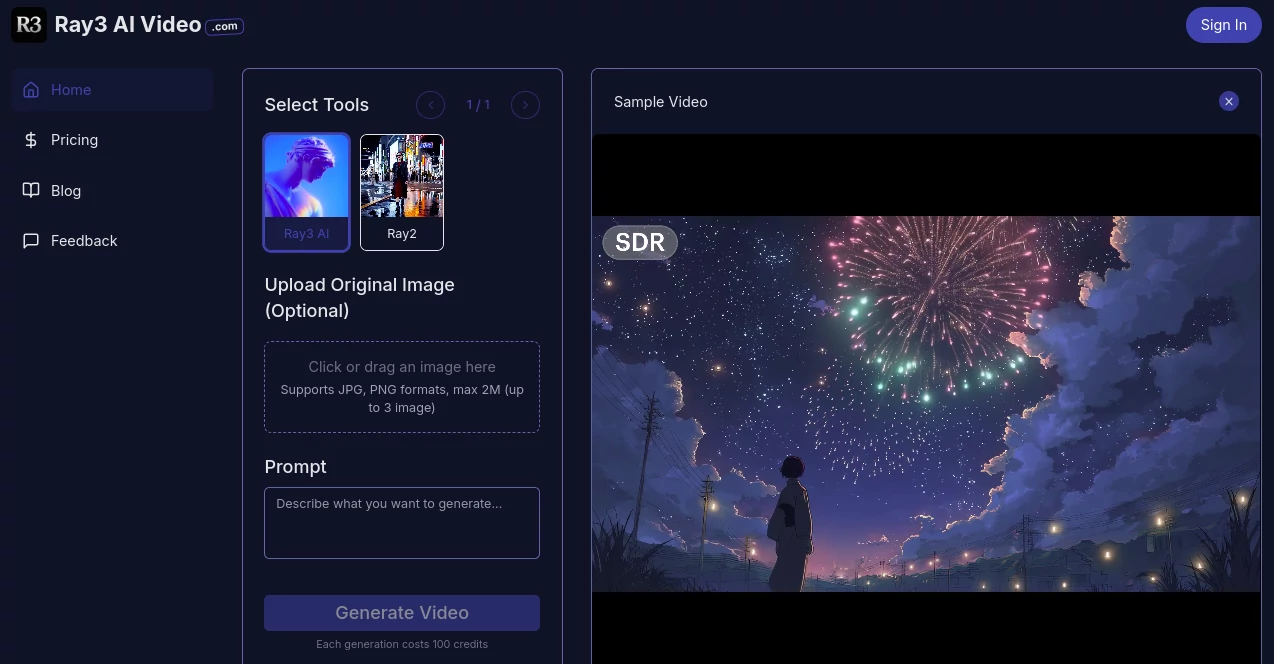Click the dollar sign icon beside Pricing

(x=30, y=140)
